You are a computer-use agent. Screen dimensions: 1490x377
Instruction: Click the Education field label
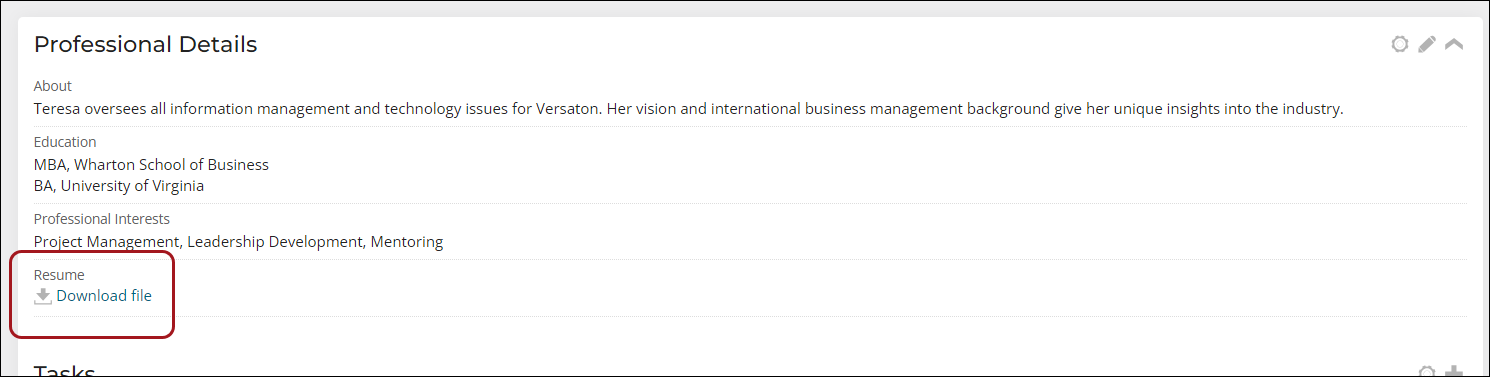click(65, 142)
